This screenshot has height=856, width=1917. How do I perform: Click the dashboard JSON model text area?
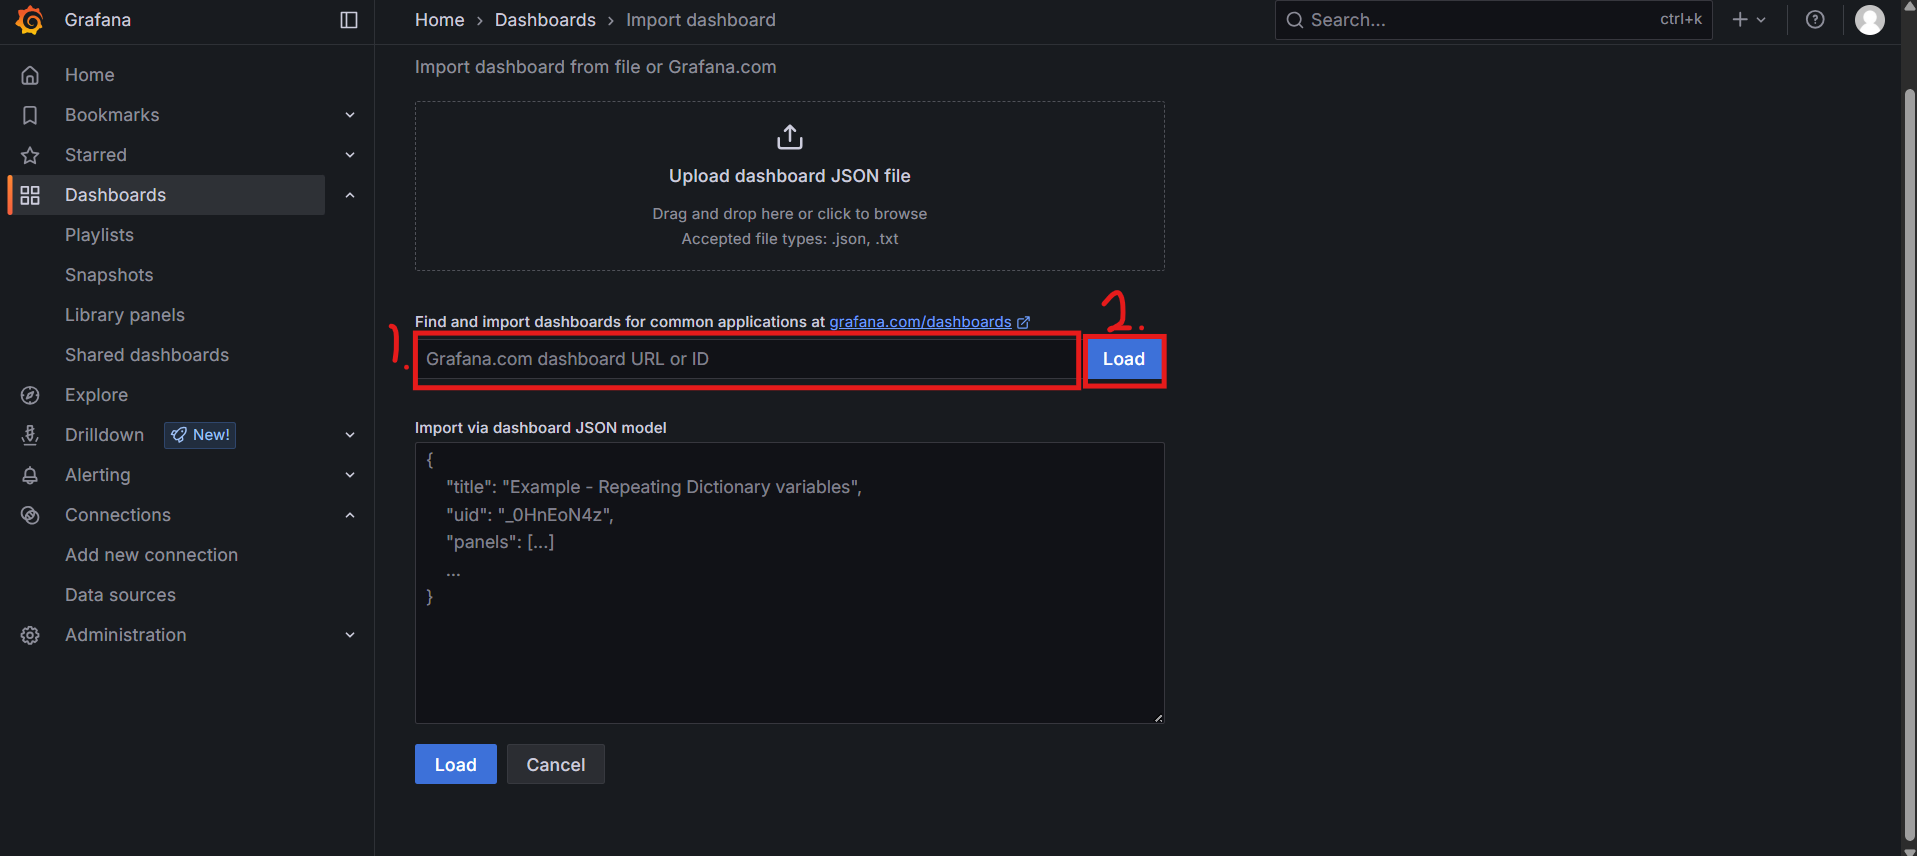[790, 583]
